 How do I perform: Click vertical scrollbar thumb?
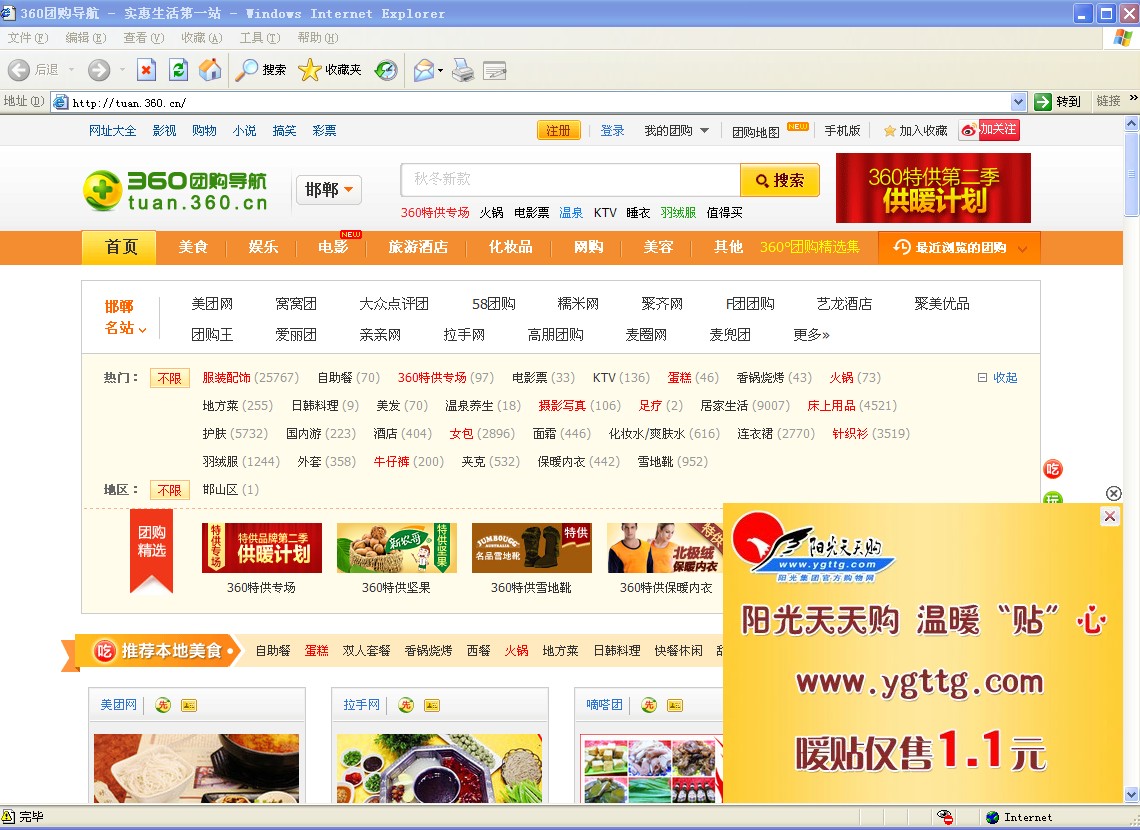tap(1131, 174)
